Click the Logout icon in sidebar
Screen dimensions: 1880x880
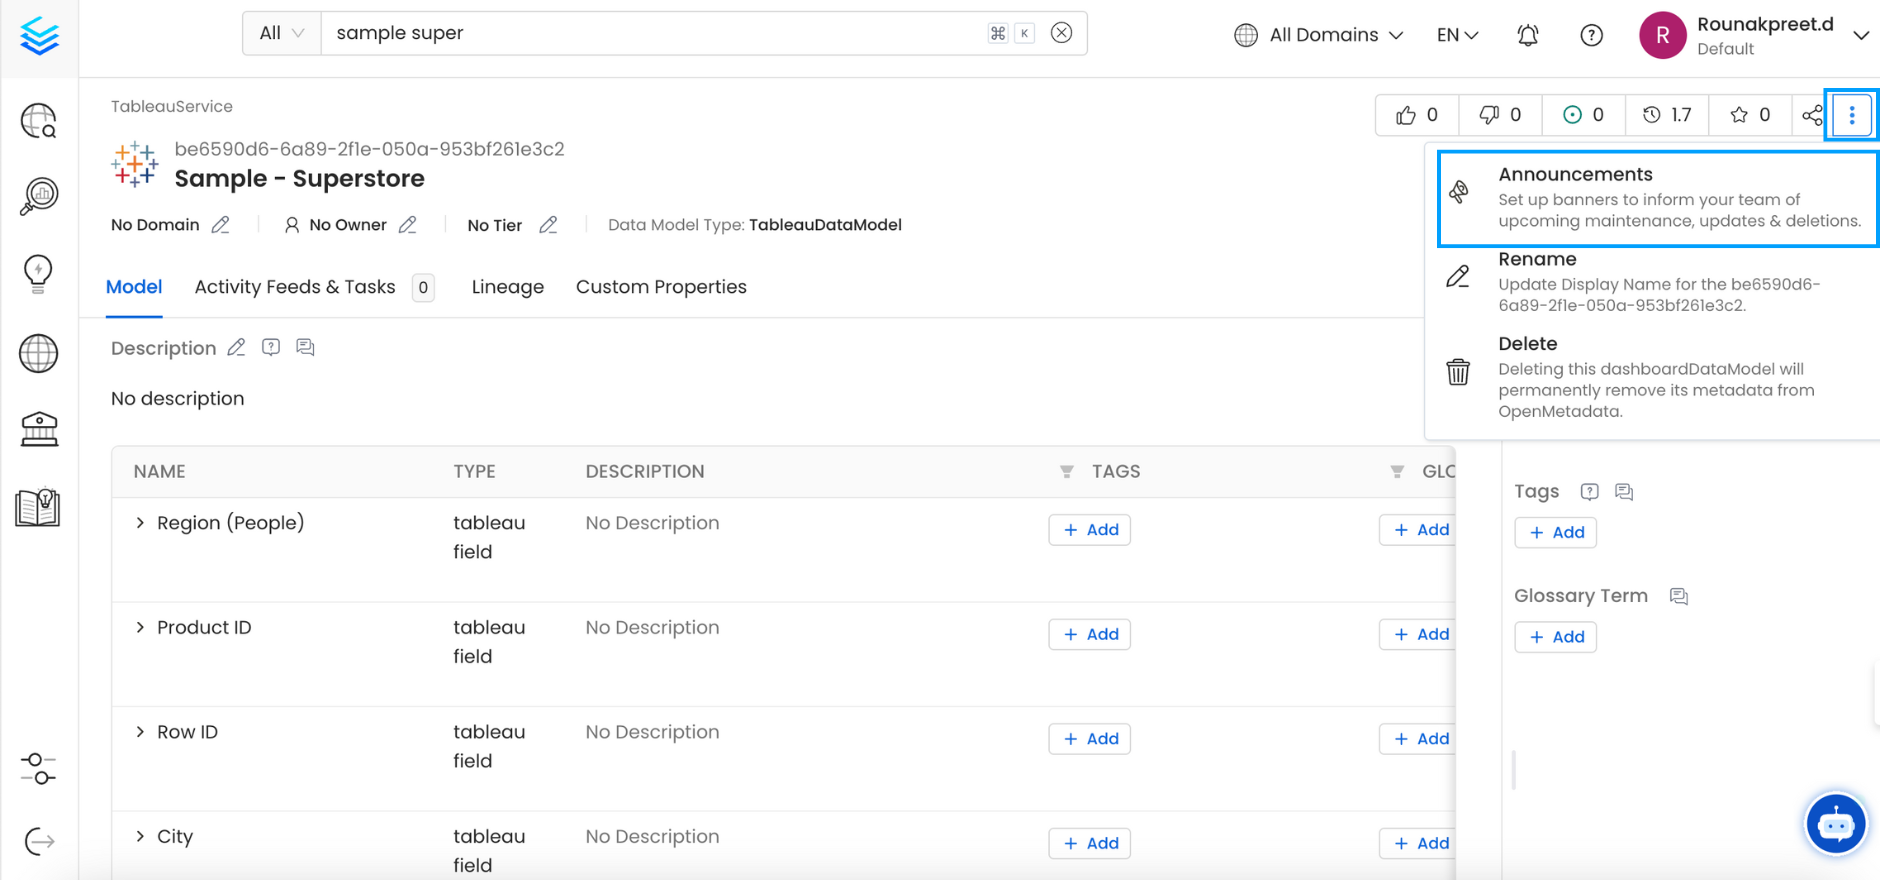tap(39, 842)
